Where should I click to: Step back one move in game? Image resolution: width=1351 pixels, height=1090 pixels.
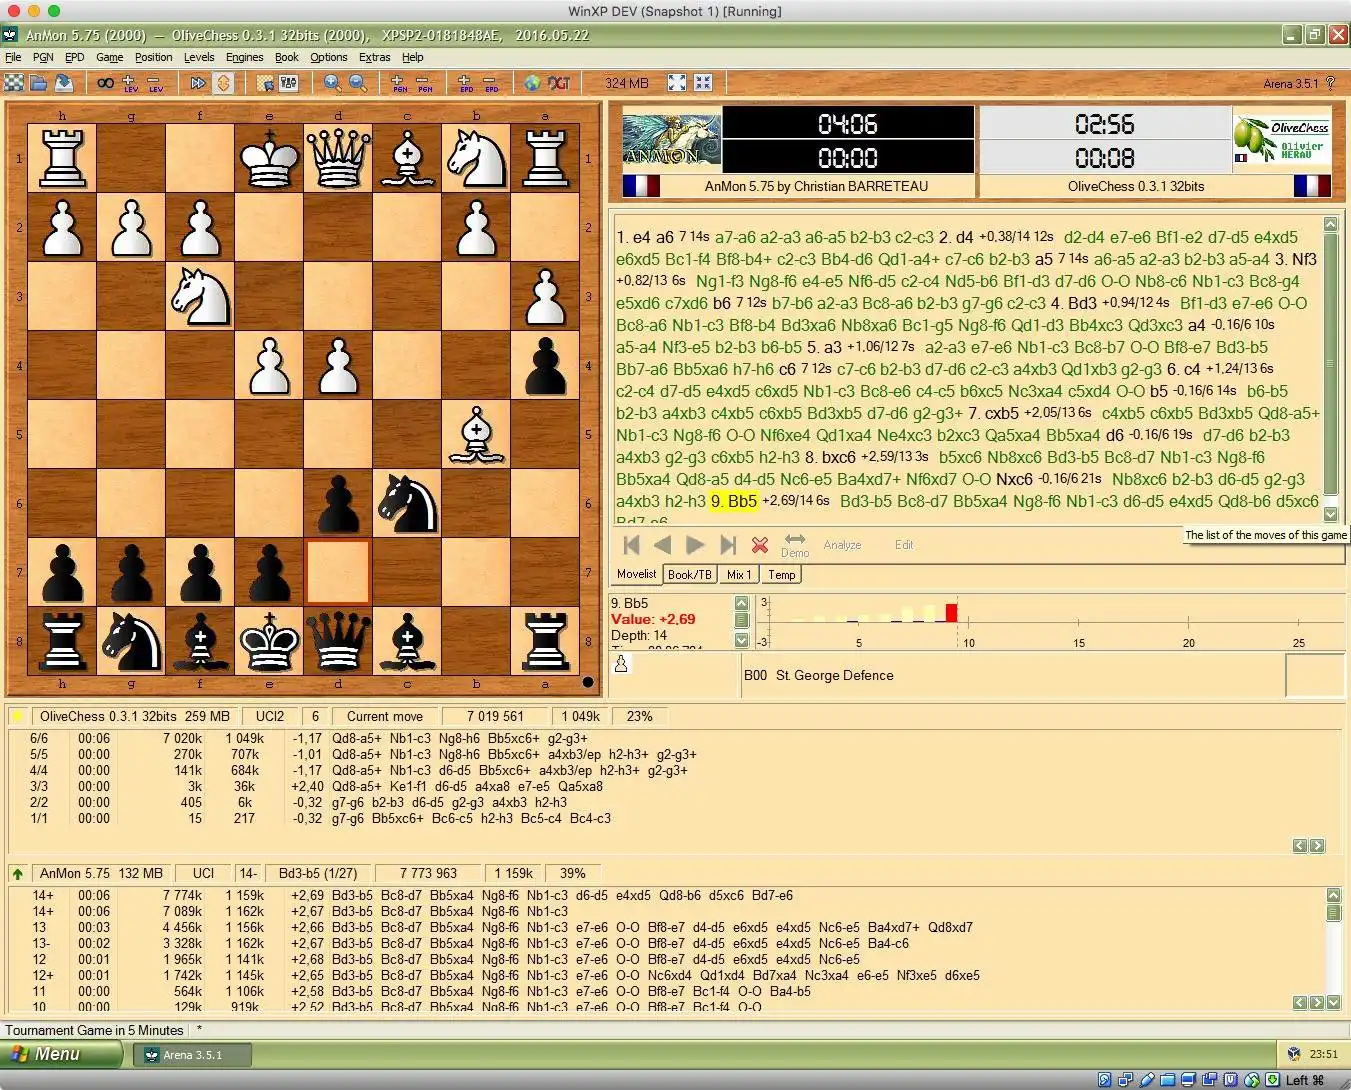click(x=662, y=545)
